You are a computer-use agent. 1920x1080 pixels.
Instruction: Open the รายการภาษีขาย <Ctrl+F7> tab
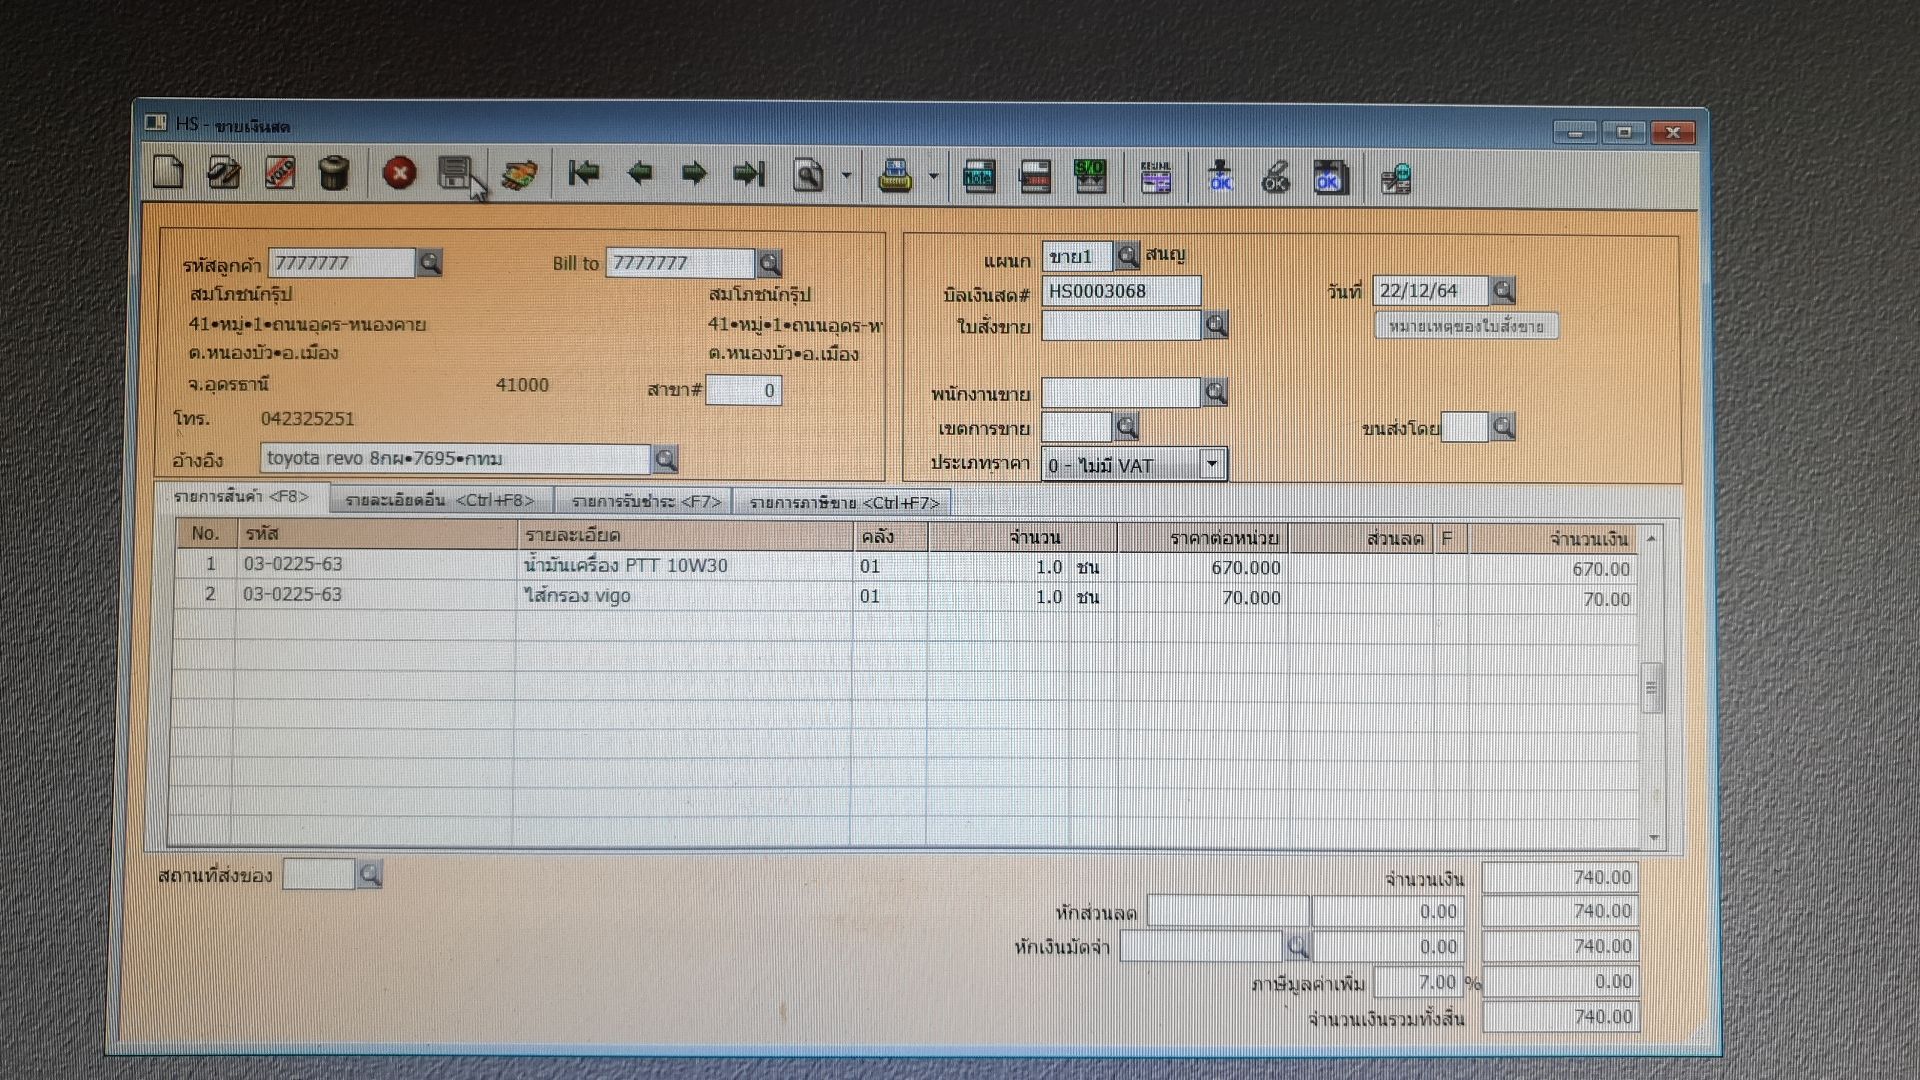(844, 503)
